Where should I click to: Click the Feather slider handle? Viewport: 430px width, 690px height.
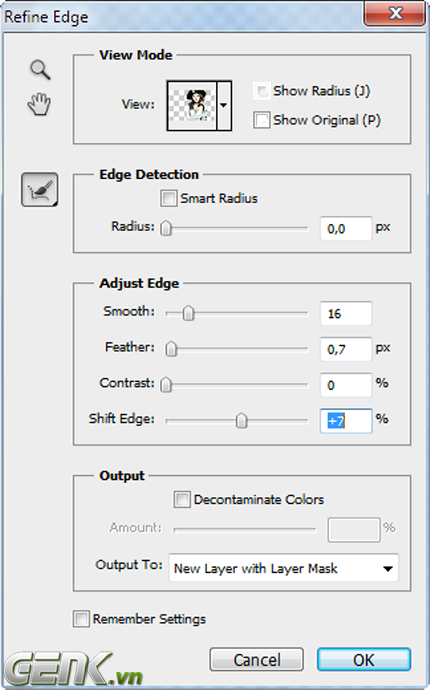click(x=171, y=349)
